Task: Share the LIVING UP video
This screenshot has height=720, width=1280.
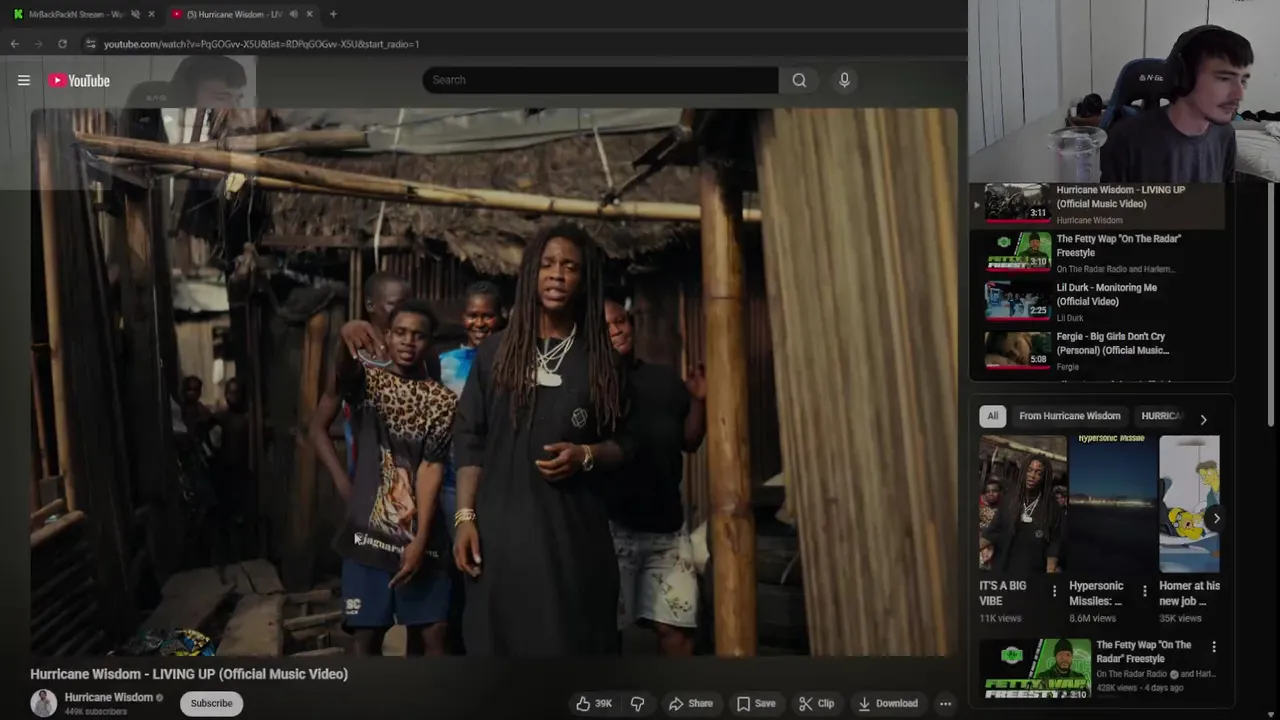Action: point(691,703)
